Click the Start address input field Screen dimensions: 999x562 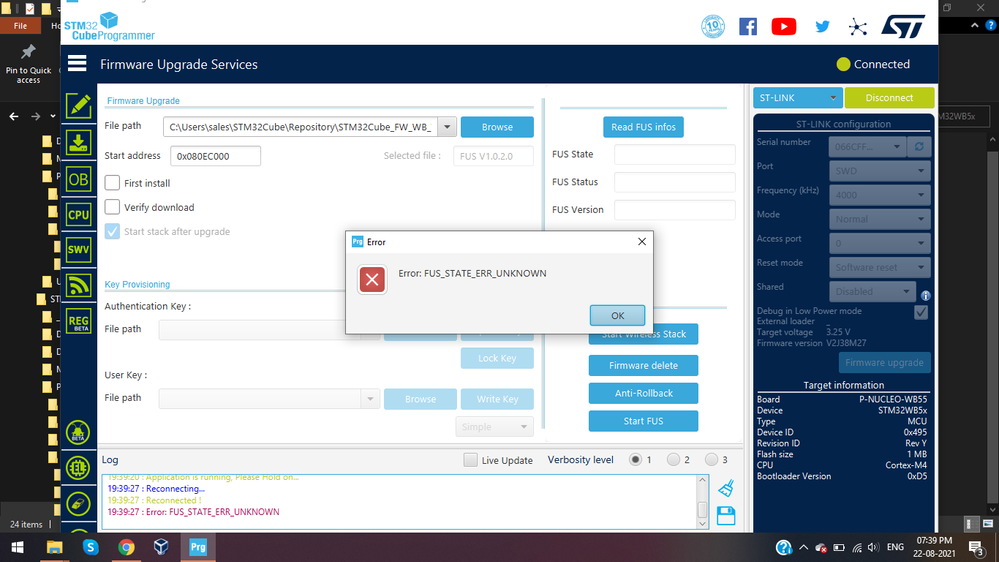click(215, 156)
